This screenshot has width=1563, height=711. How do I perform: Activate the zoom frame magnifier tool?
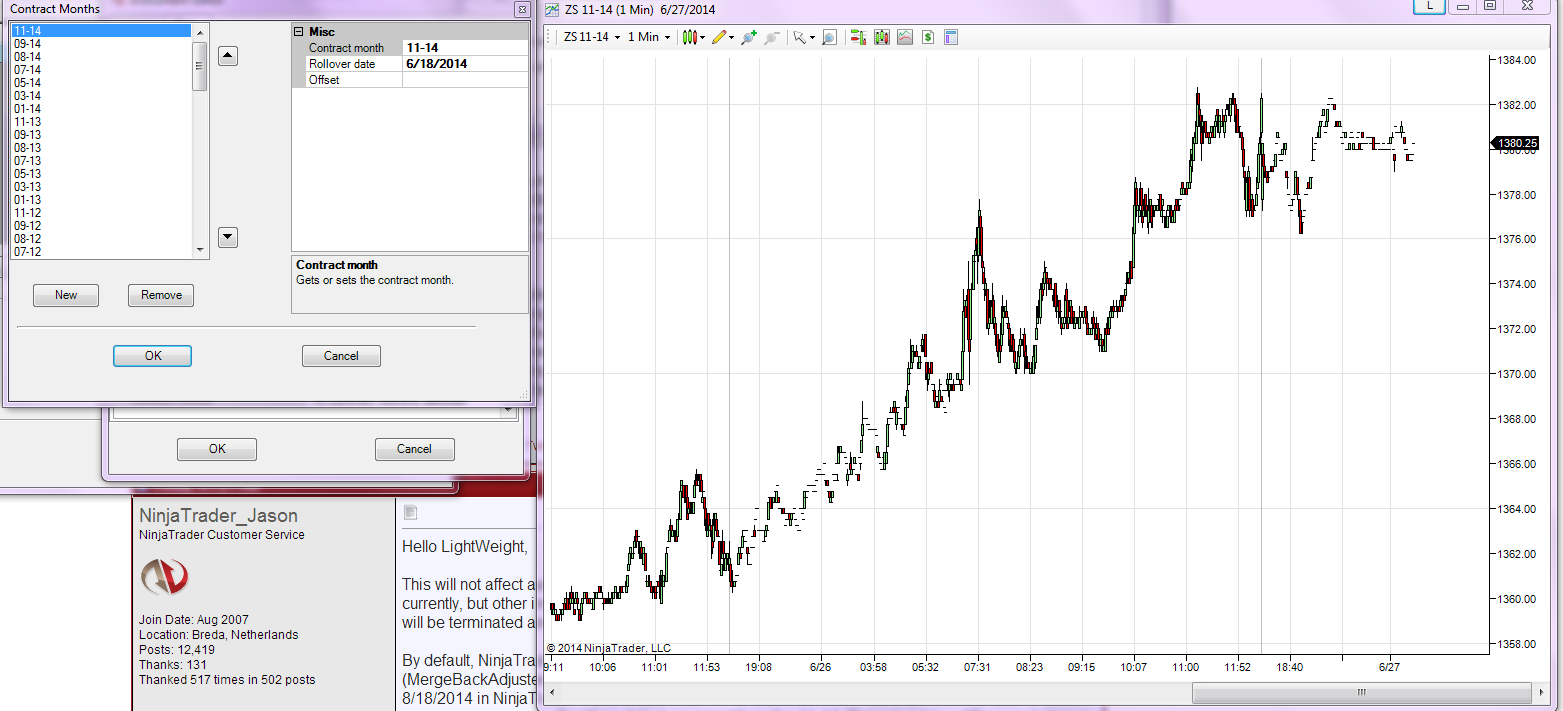click(x=829, y=37)
